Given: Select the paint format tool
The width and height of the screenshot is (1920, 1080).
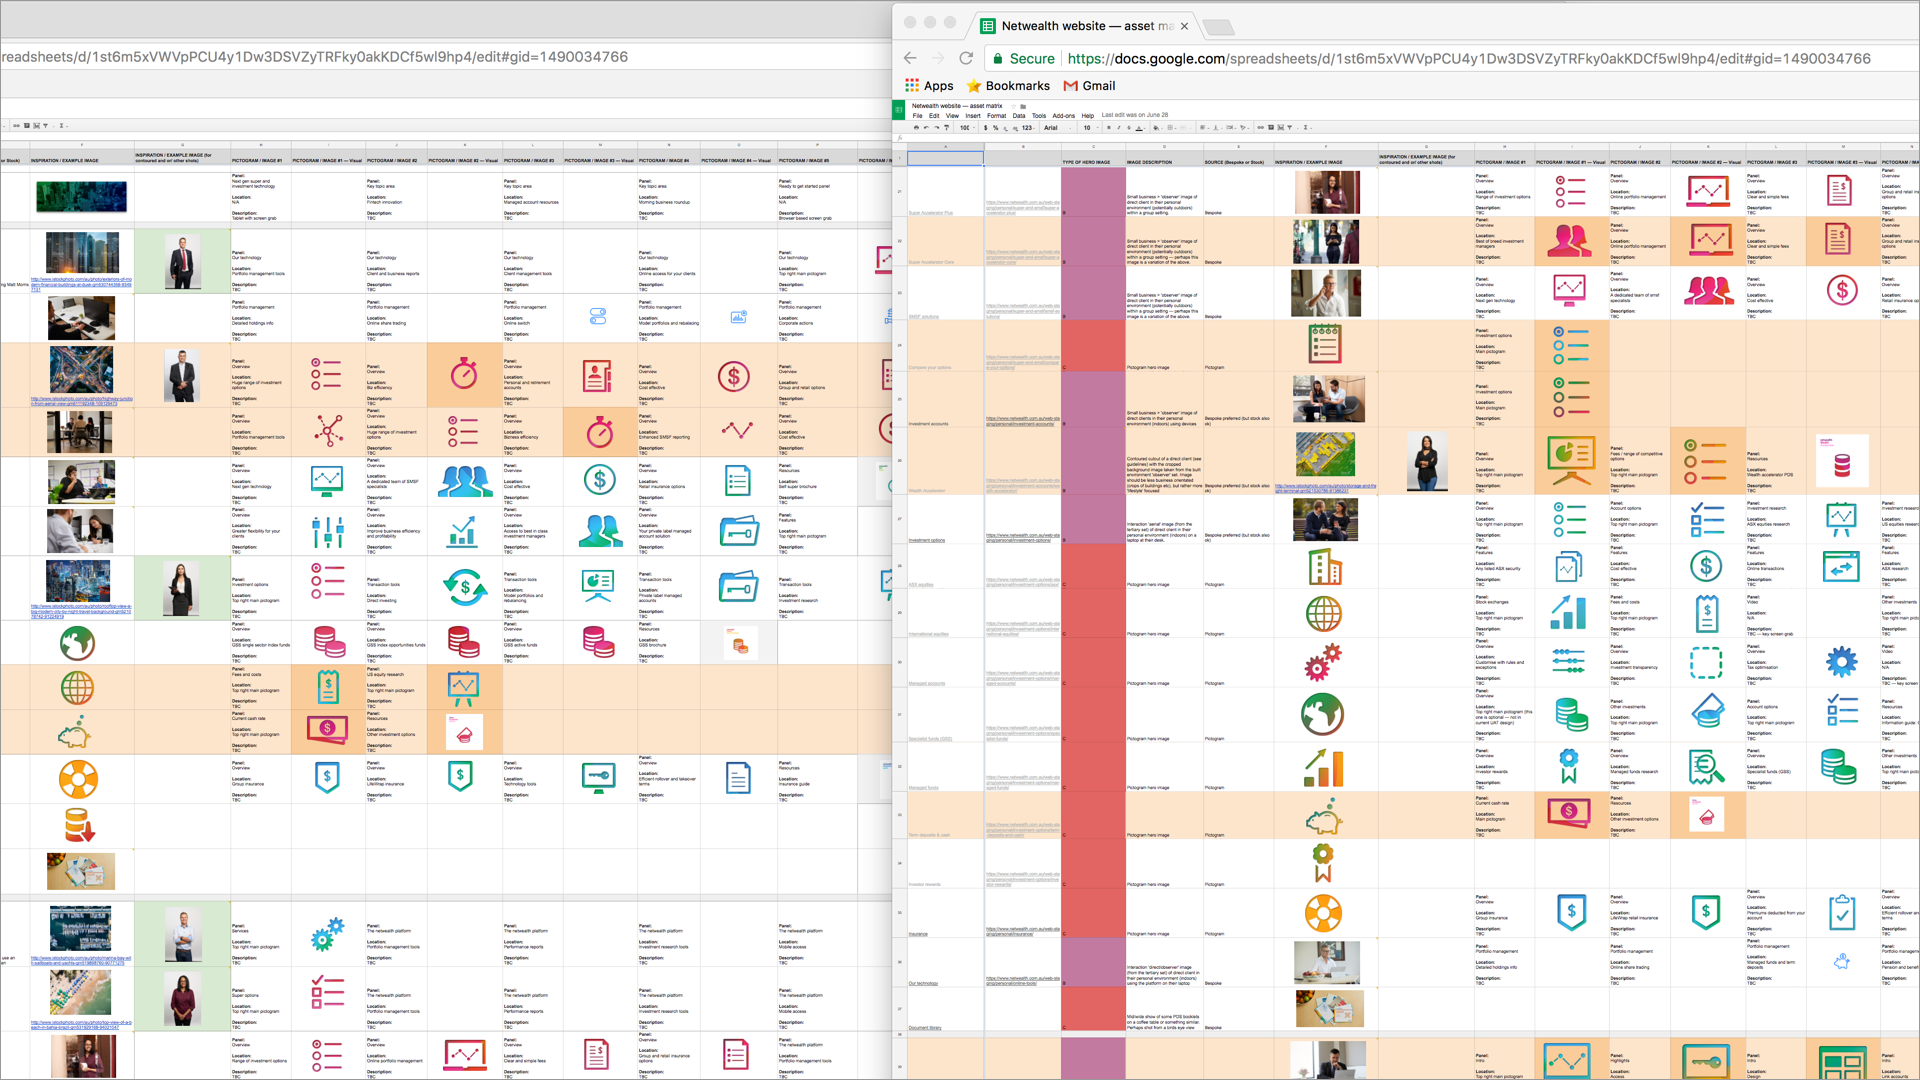Looking at the screenshot, I should (x=946, y=127).
